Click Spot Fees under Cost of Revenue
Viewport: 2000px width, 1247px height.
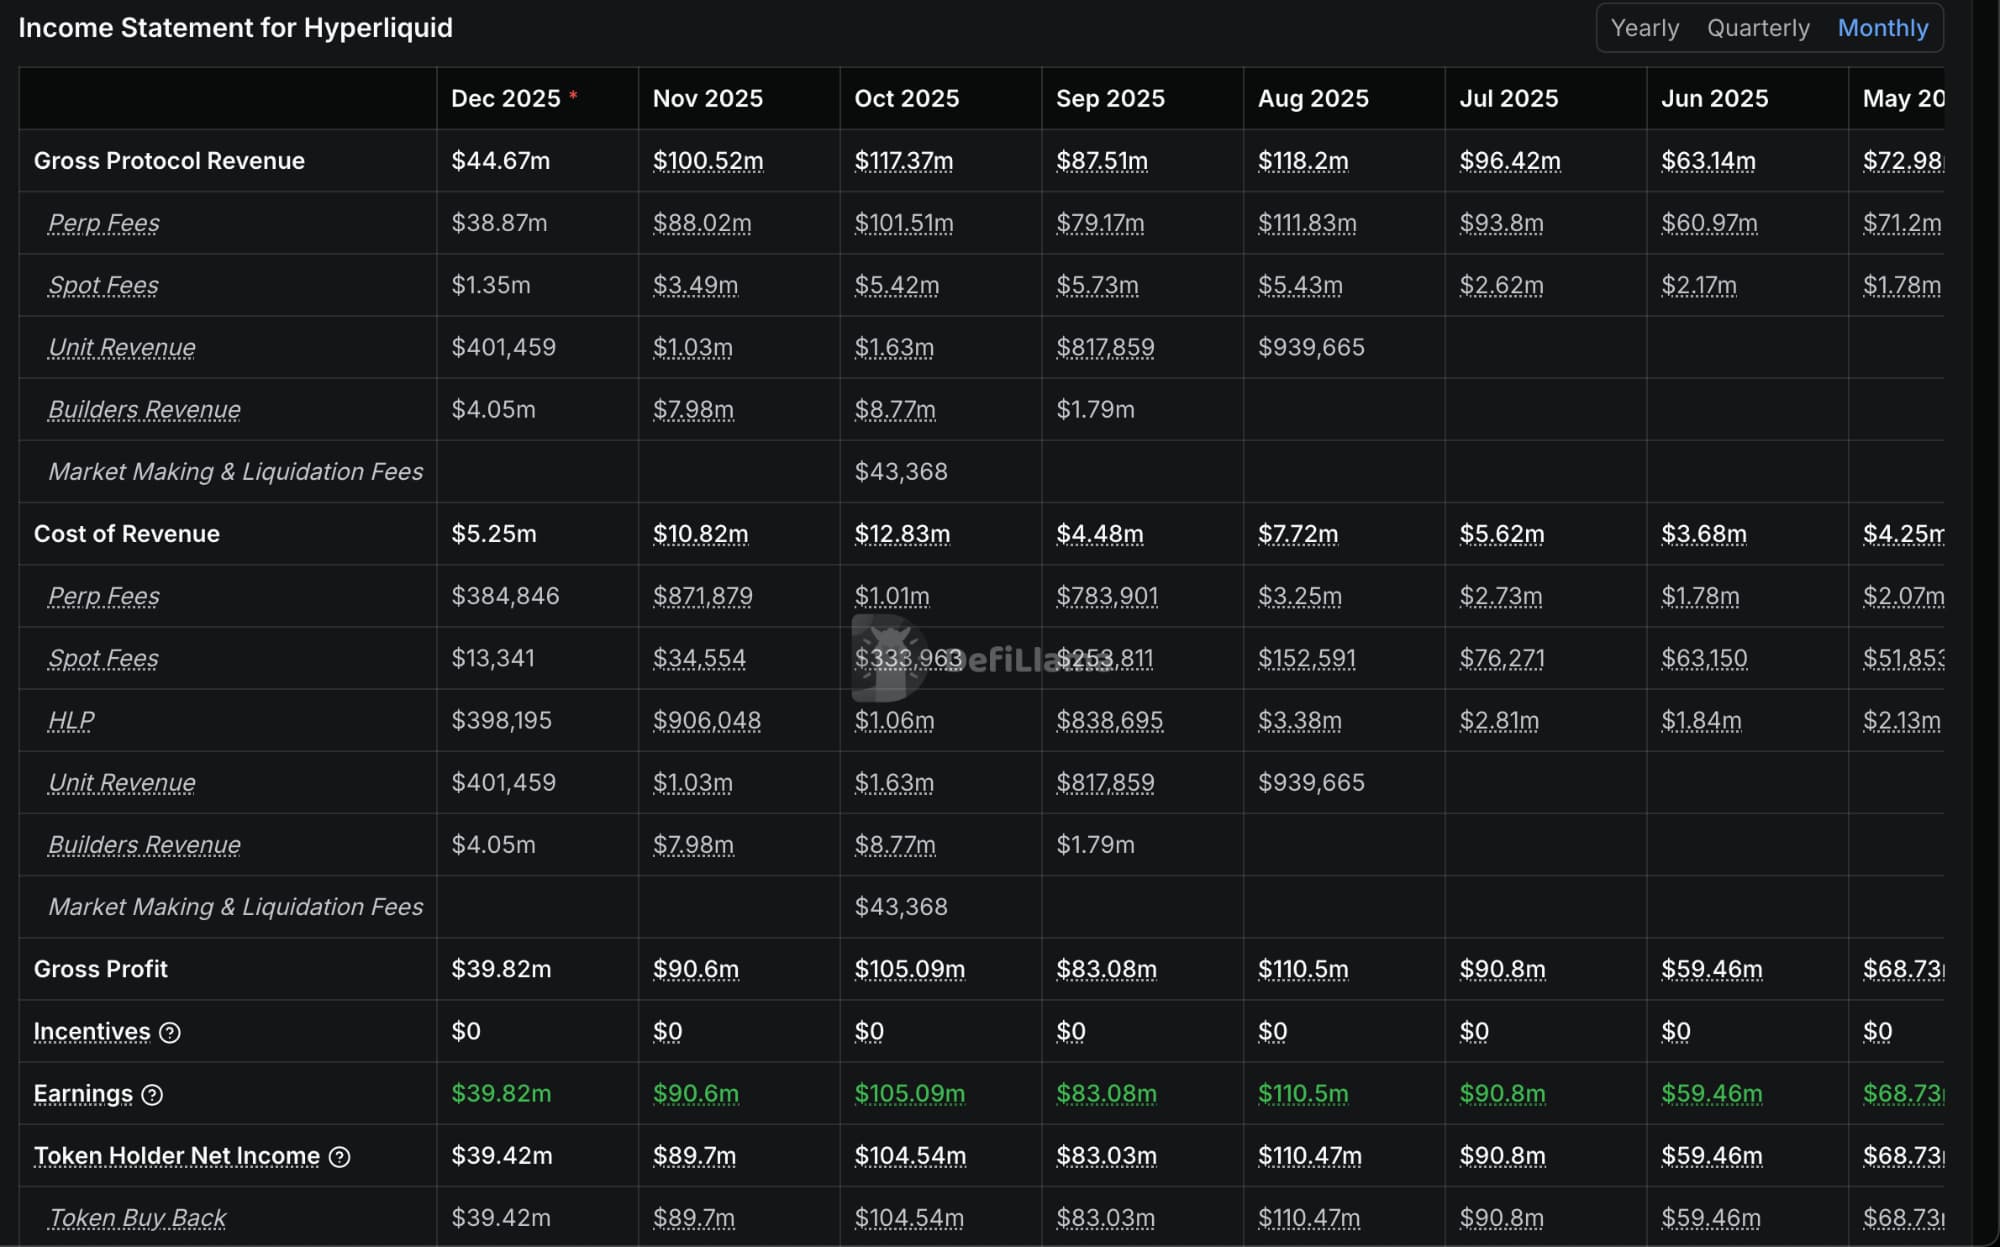click(x=104, y=658)
